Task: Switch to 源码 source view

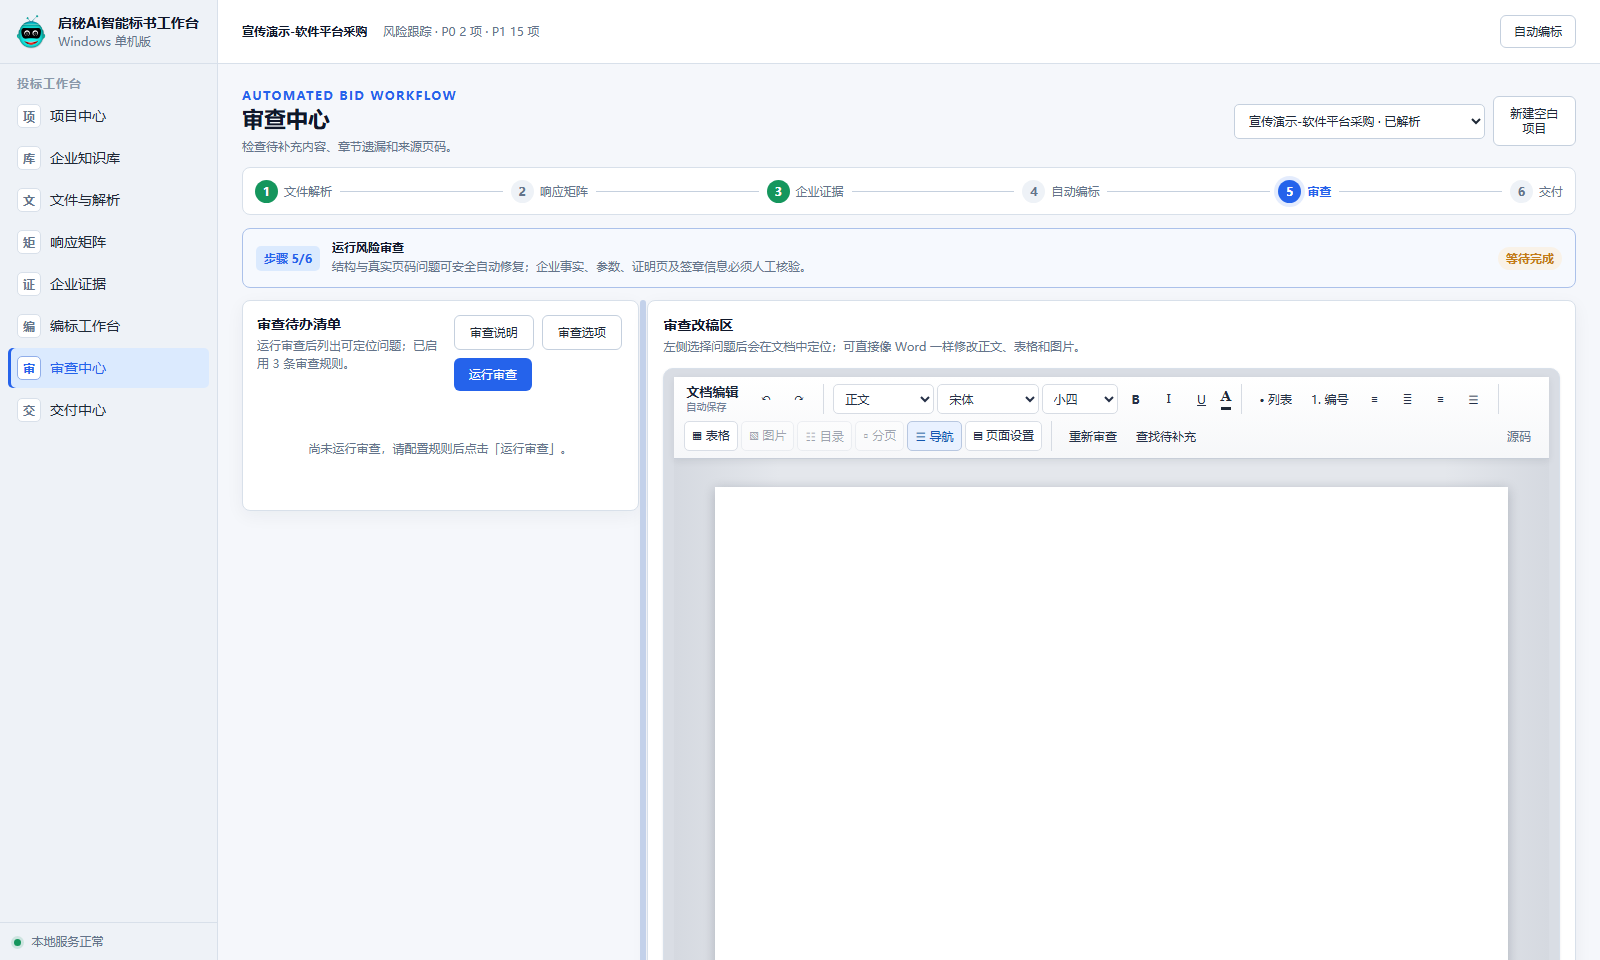Action: pyautogui.click(x=1519, y=436)
